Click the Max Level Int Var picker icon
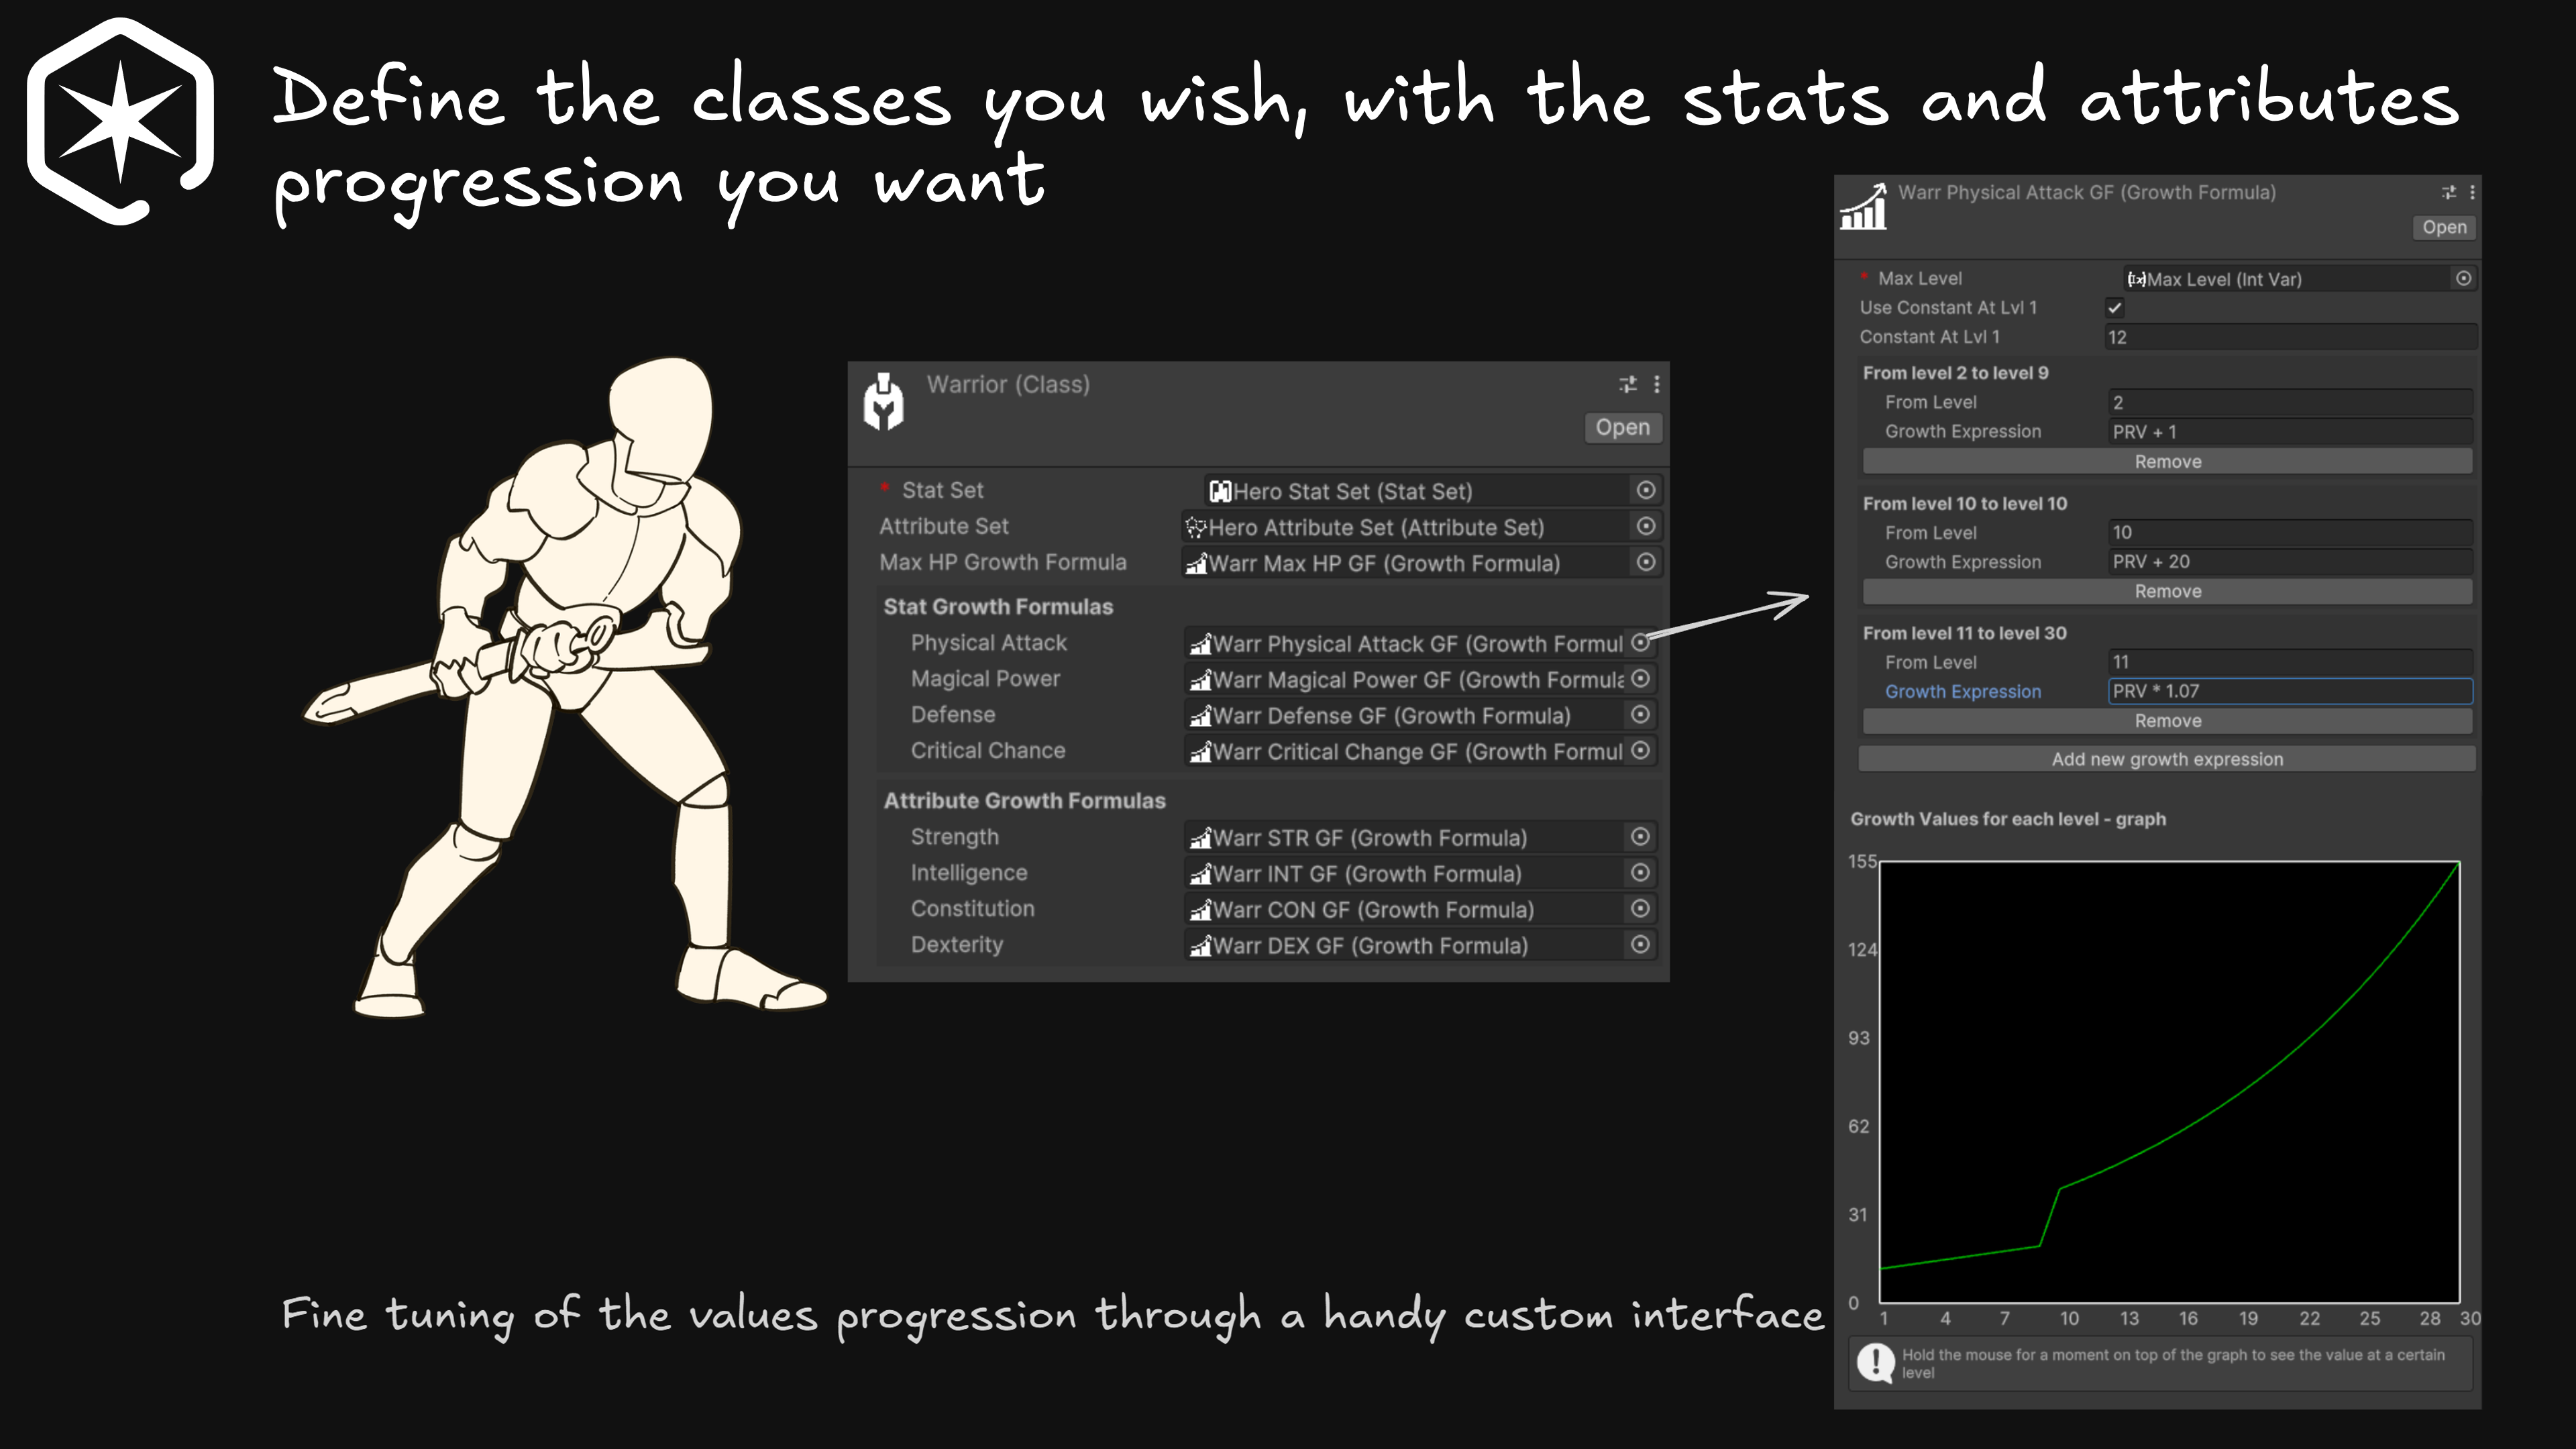Viewport: 2576px width, 1449px height. point(2463,279)
